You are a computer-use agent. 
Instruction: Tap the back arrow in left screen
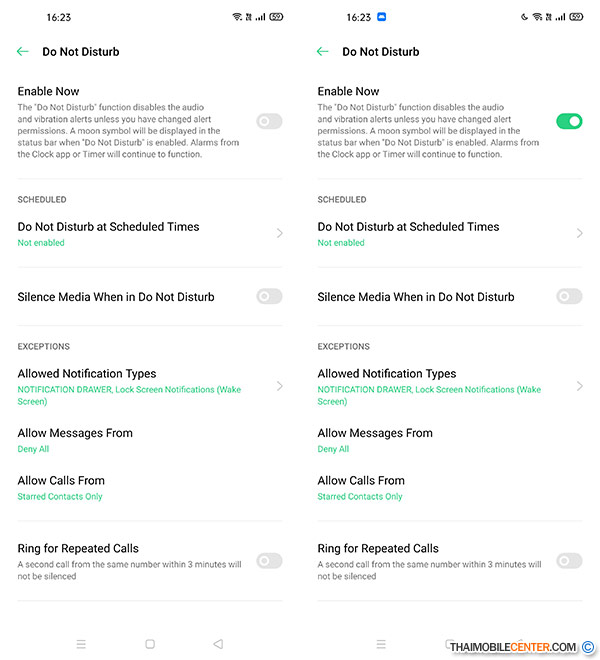click(23, 51)
